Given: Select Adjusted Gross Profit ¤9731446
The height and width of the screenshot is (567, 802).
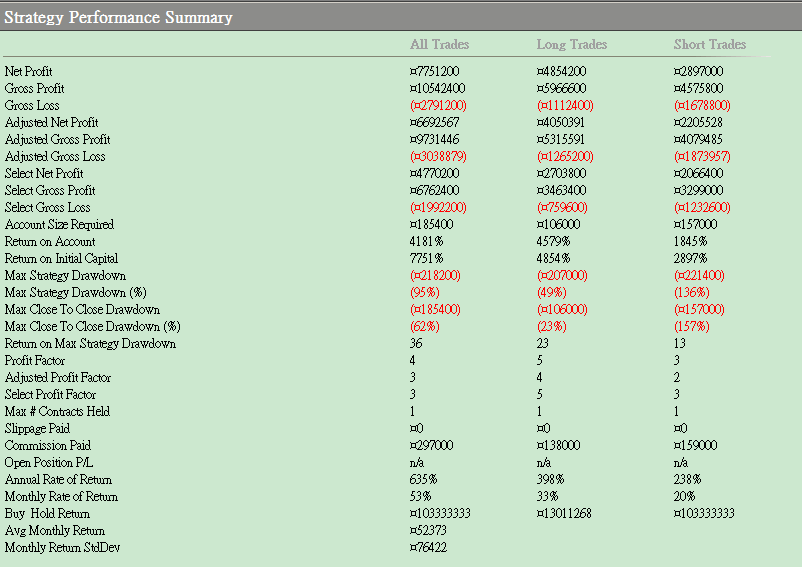Looking at the screenshot, I should pyautogui.click(x=434, y=139).
